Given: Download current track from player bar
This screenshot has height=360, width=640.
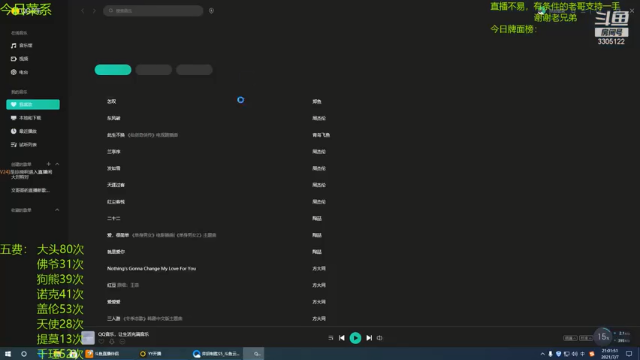Looking at the screenshot, I should (x=112, y=342).
